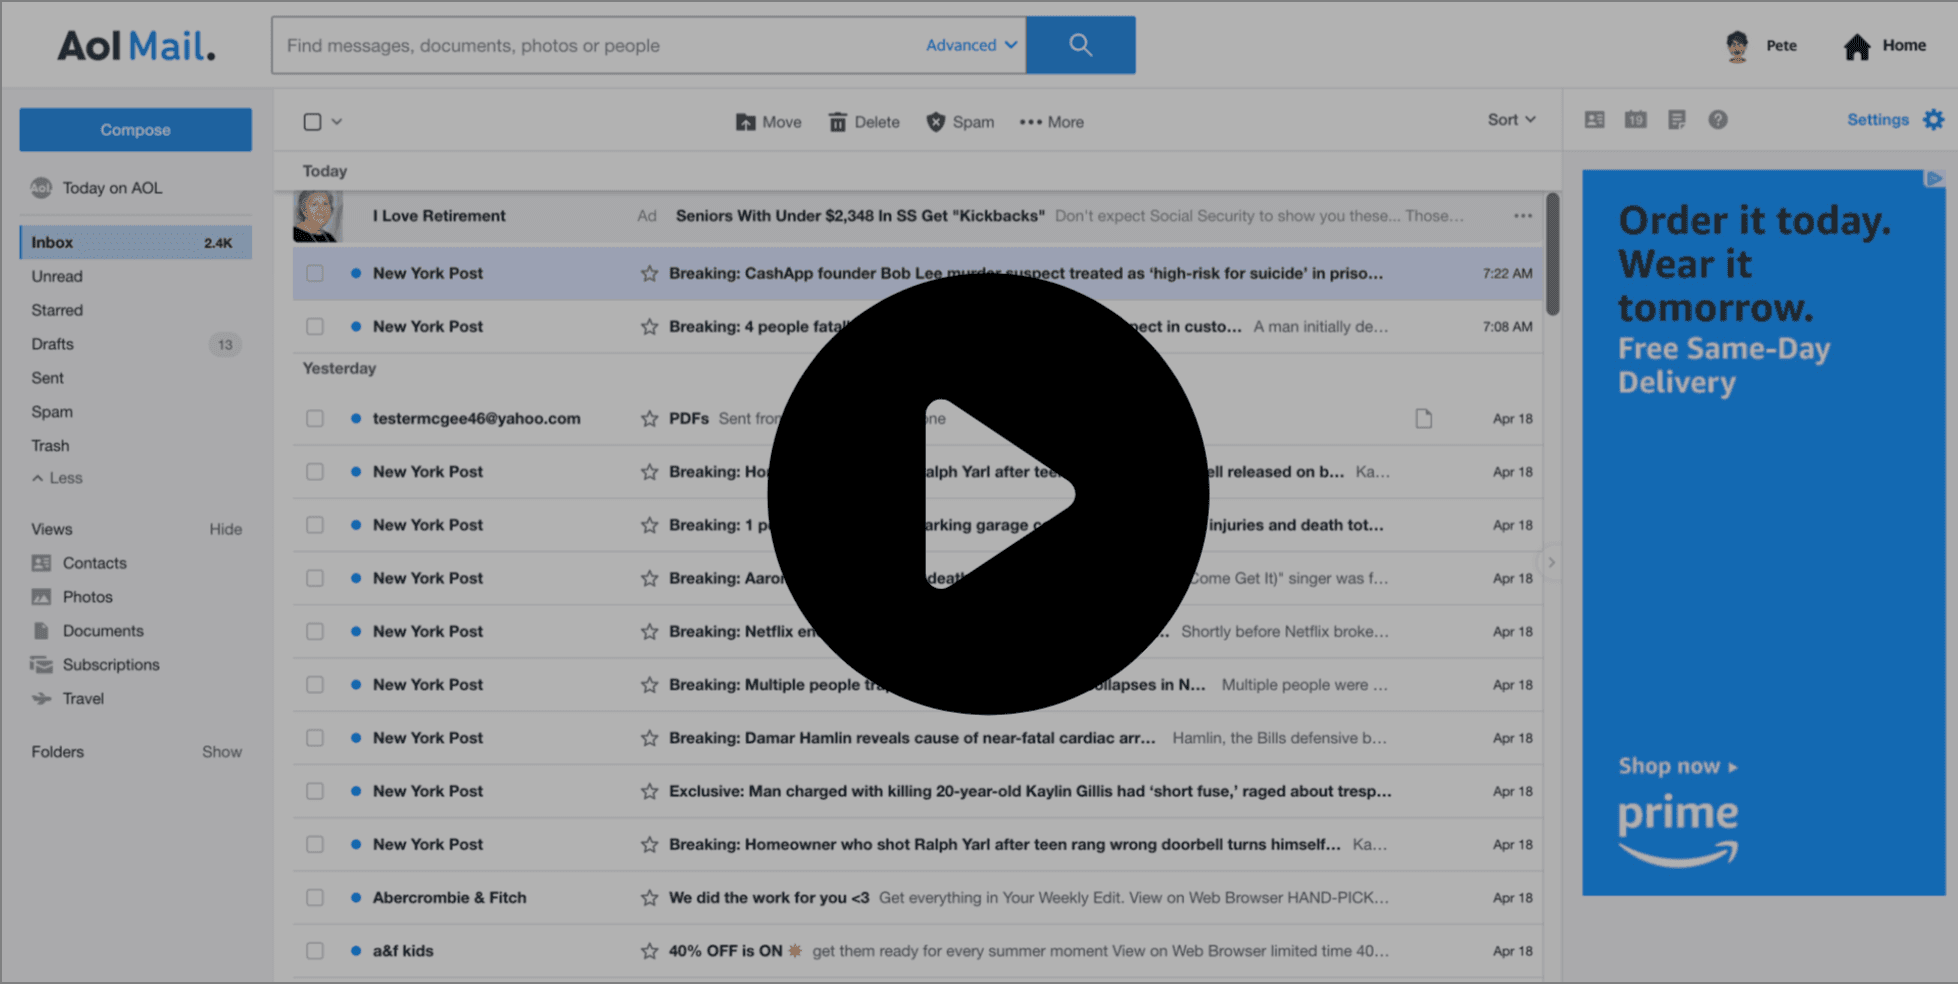The image size is (1958, 984).
Task: Check the Netflix breaking news email checkbox
Action: (315, 632)
